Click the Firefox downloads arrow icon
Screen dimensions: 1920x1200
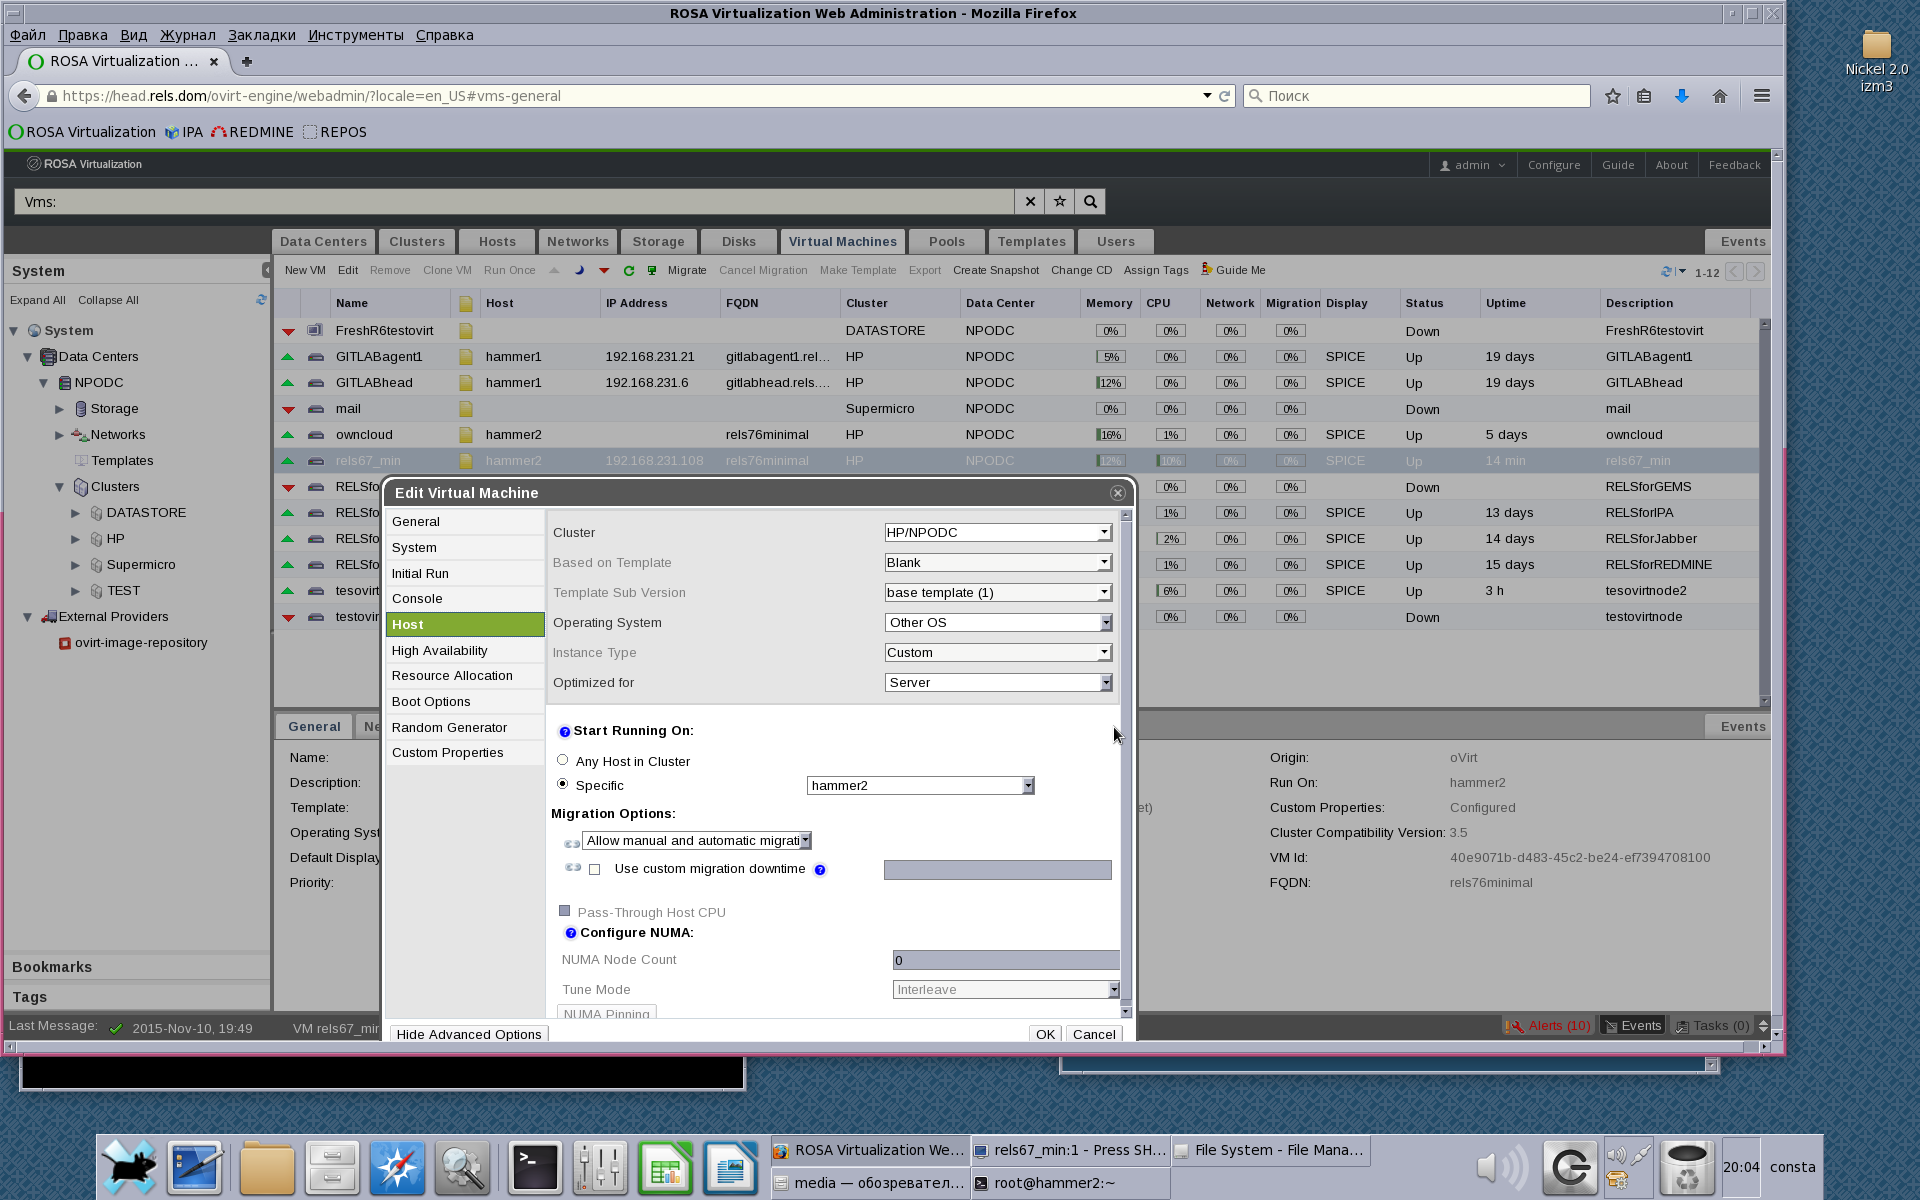point(1682,96)
